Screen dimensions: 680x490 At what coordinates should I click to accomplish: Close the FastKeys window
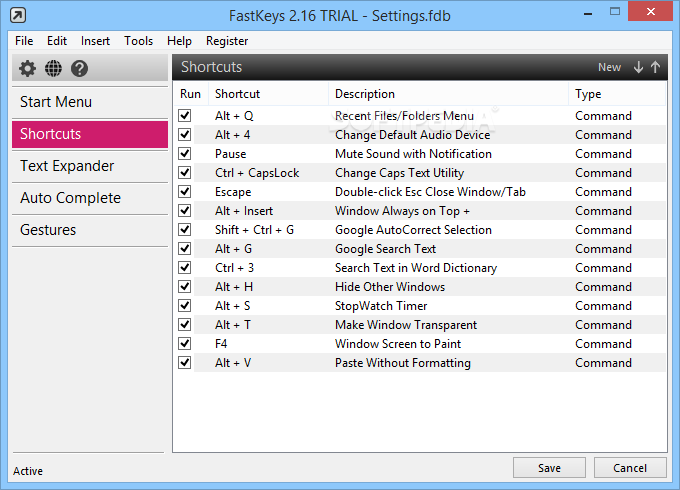point(651,12)
